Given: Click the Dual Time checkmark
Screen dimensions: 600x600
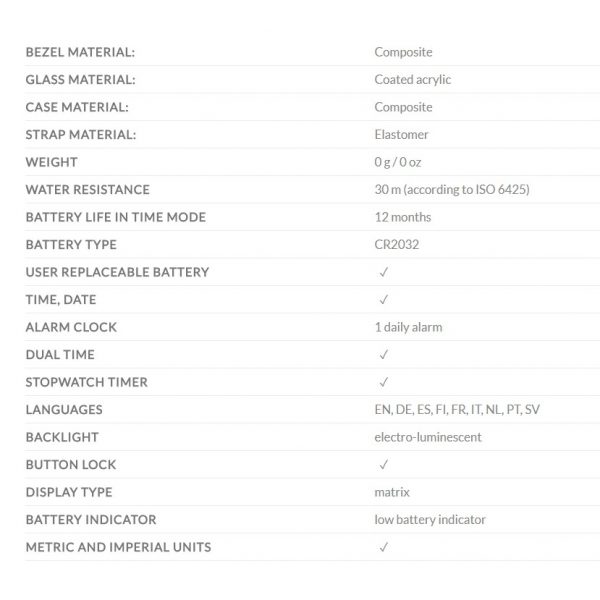Looking at the screenshot, I should point(383,355).
